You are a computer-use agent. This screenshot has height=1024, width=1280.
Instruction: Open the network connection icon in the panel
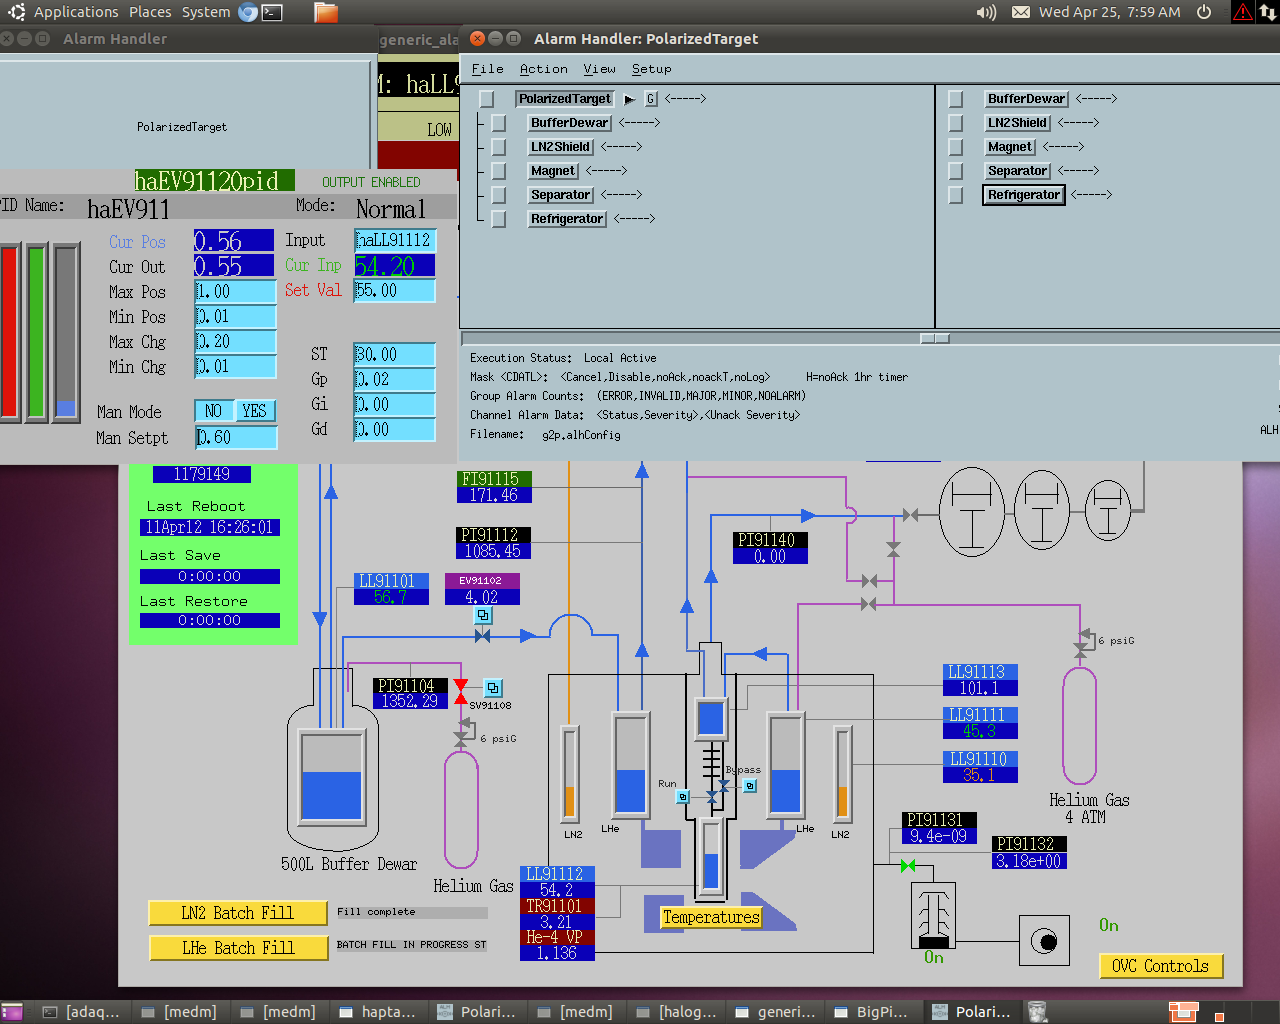1268,12
